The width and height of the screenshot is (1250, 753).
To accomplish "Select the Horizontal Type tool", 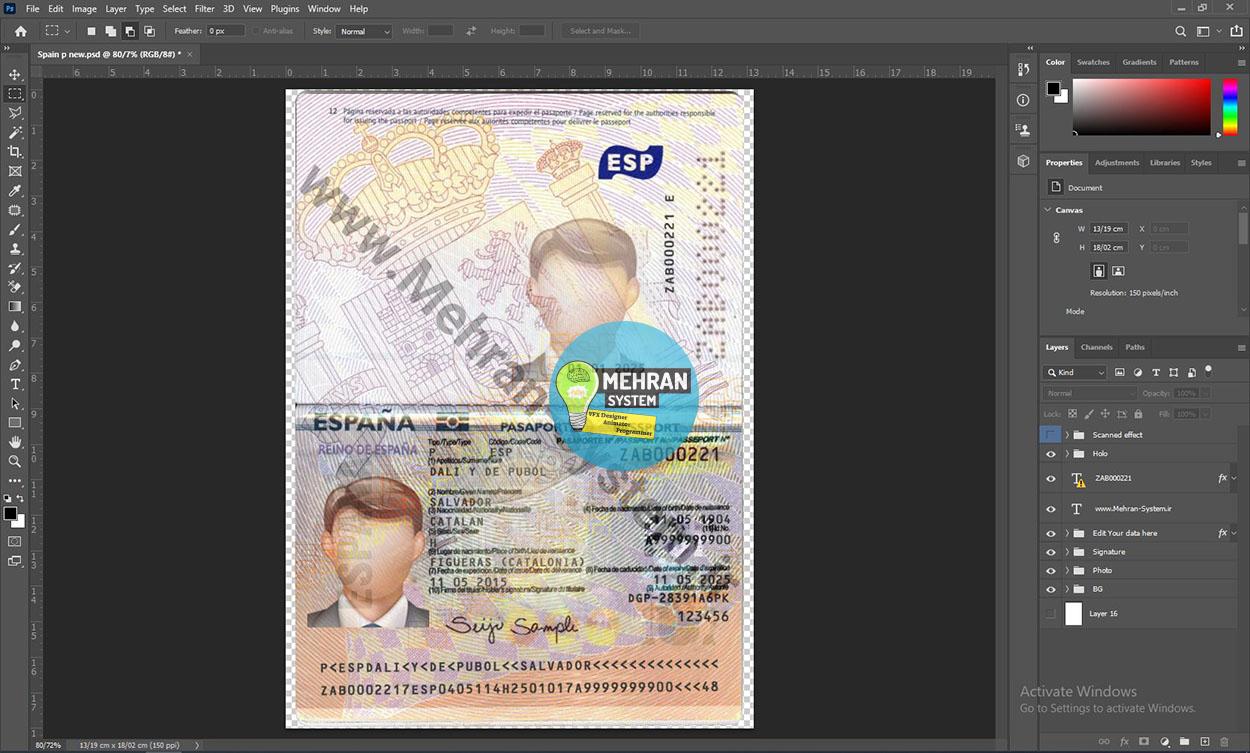I will click(x=15, y=384).
